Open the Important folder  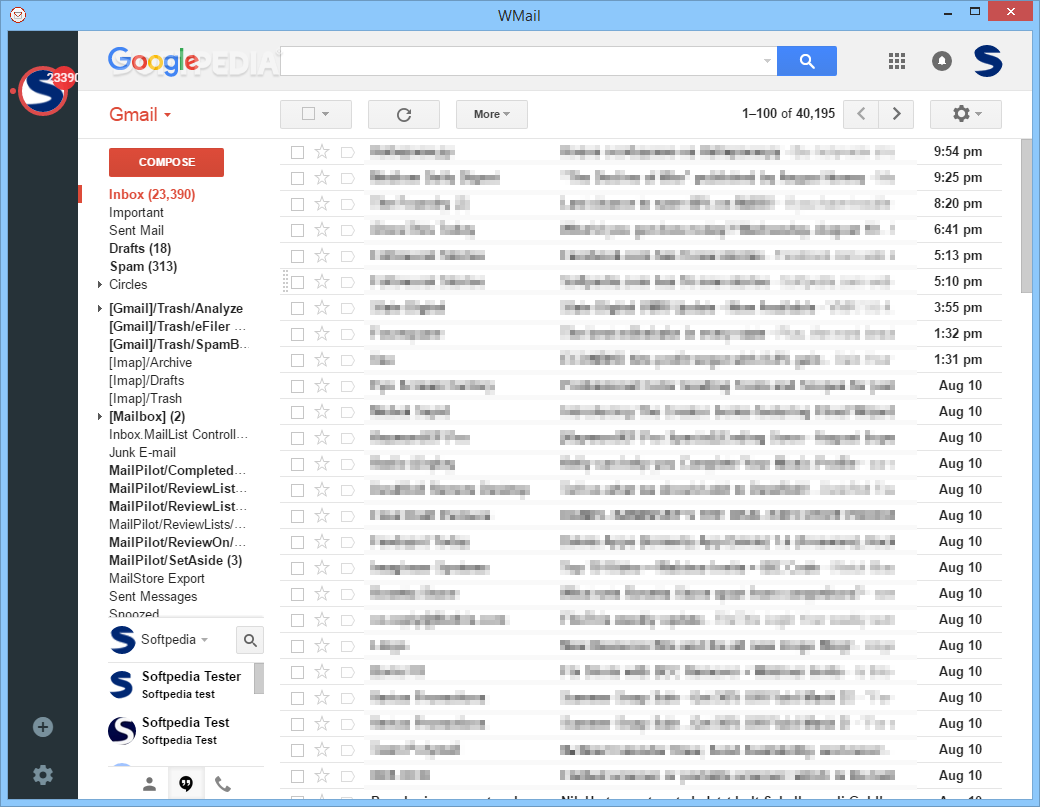(x=136, y=213)
